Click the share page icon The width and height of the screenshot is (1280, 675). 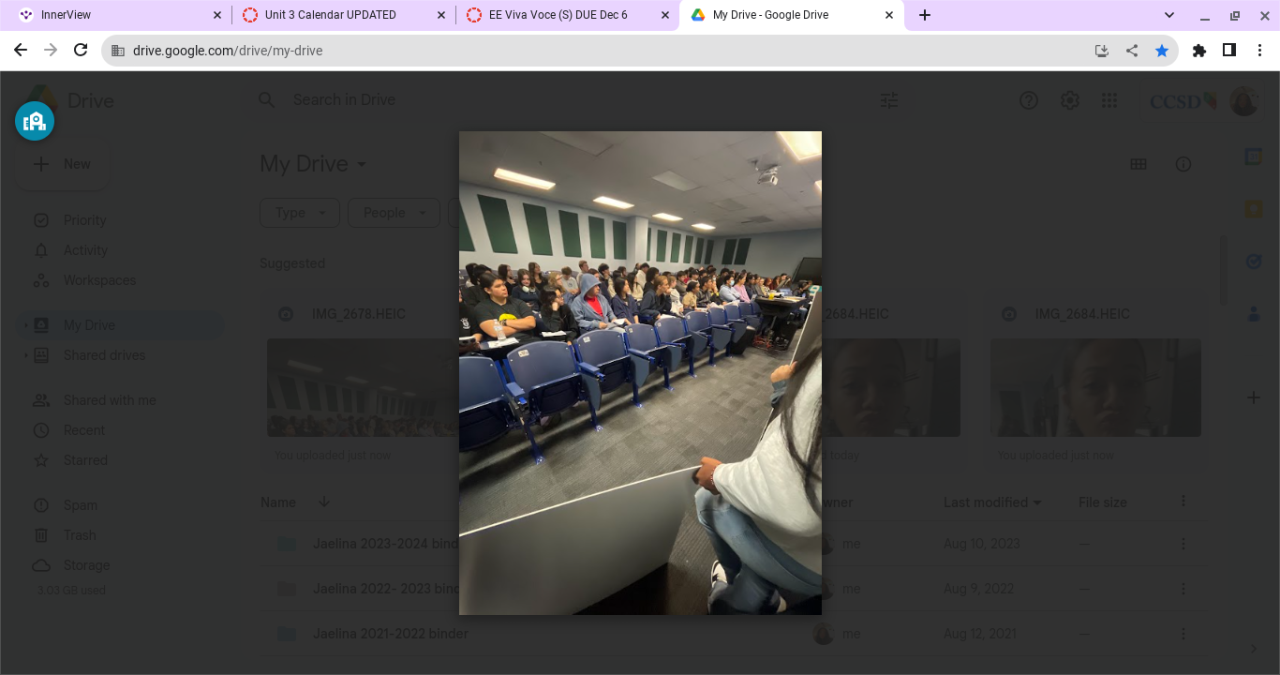pos(1132,50)
